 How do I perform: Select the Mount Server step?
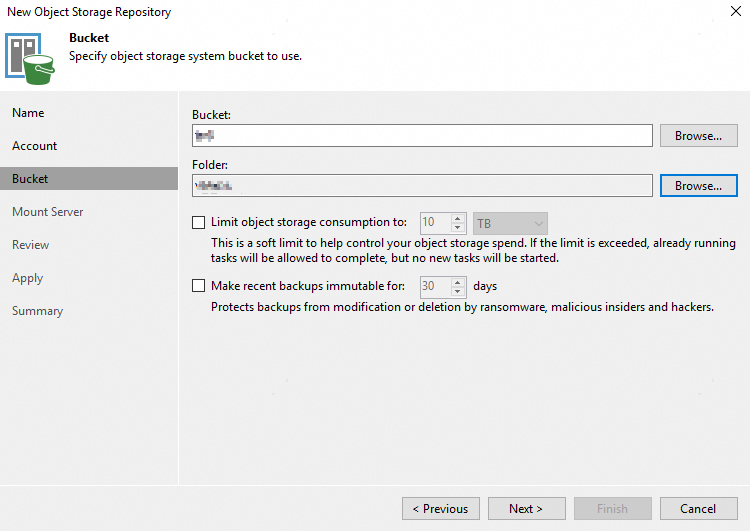click(47, 212)
